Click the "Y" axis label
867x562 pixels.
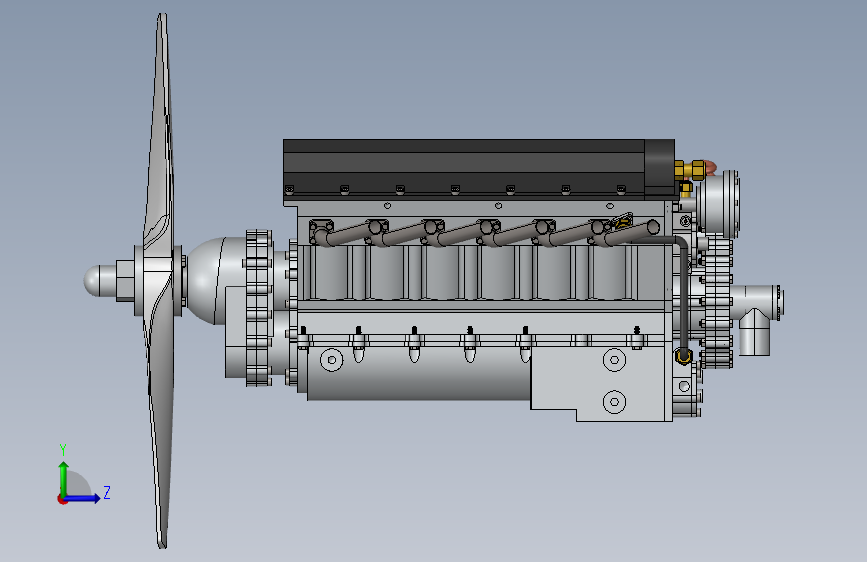click(x=63, y=450)
